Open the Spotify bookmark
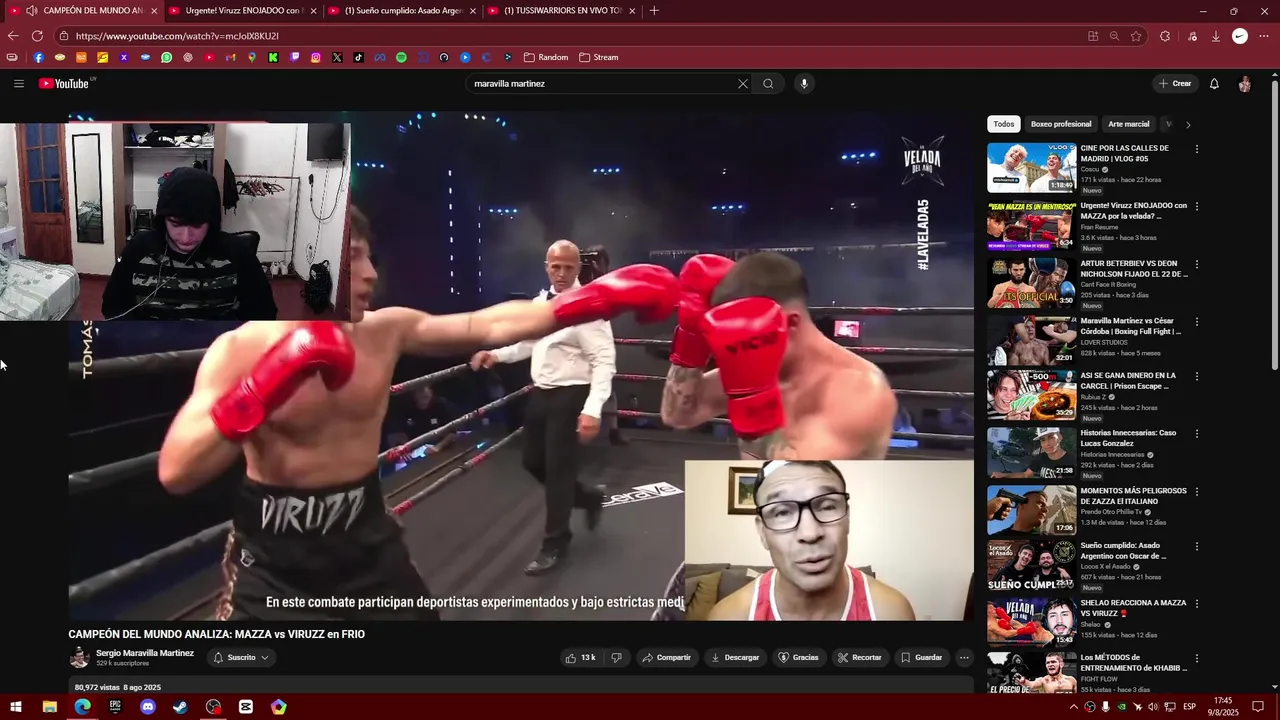Image resolution: width=1280 pixels, height=720 pixels. [401, 57]
